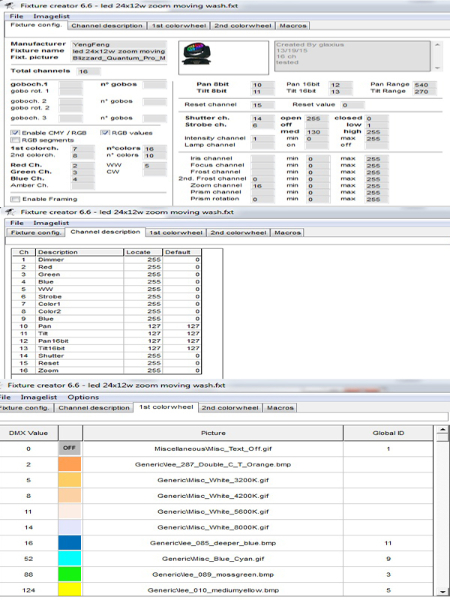Click the comment box scroll up arrow
450x600 pixels.
[x=438, y=45]
